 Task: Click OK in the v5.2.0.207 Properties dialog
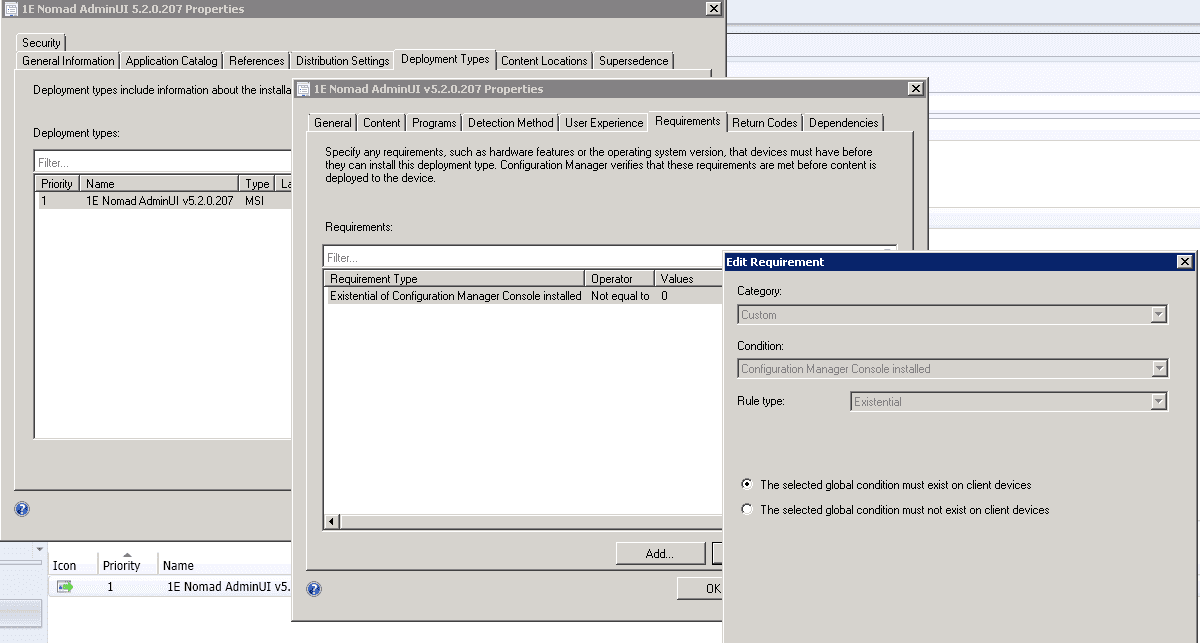pyautogui.click(x=700, y=589)
